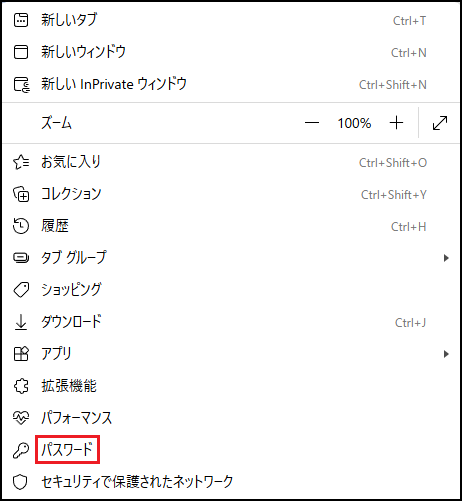The width and height of the screenshot is (462, 501).
Task: Click the password key icon
Action: 21,450
